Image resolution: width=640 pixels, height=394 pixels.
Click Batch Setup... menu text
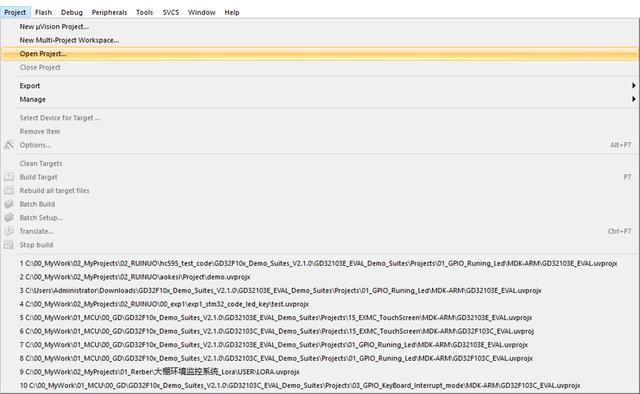coord(41,218)
